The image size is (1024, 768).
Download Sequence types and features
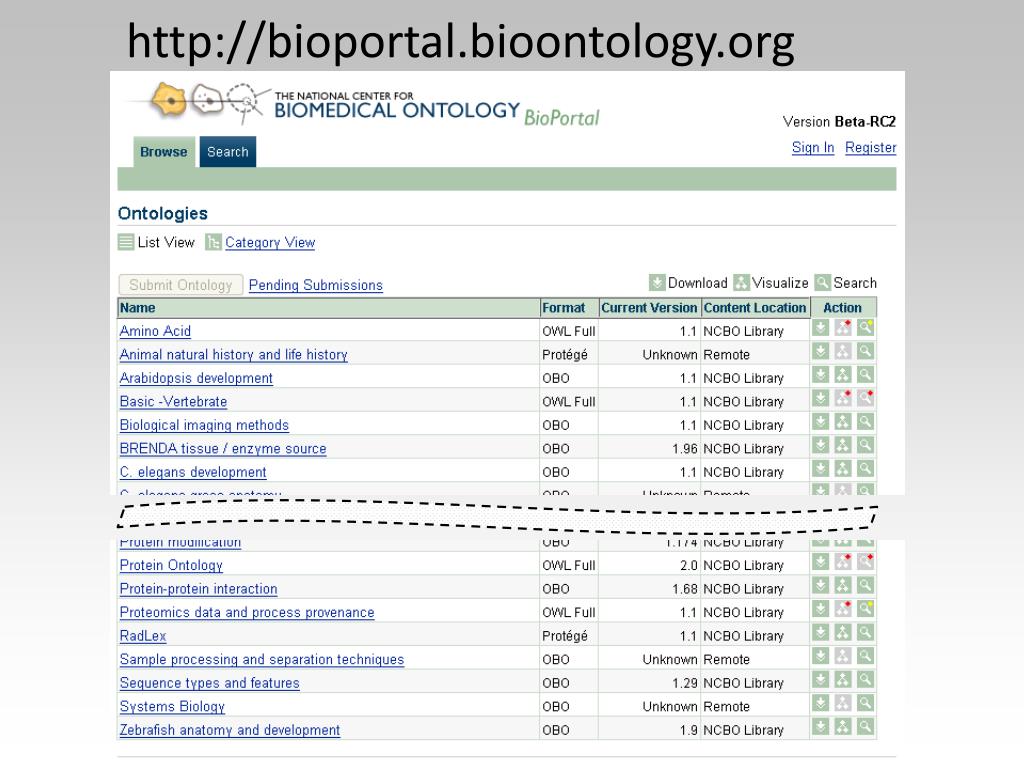[820, 679]
